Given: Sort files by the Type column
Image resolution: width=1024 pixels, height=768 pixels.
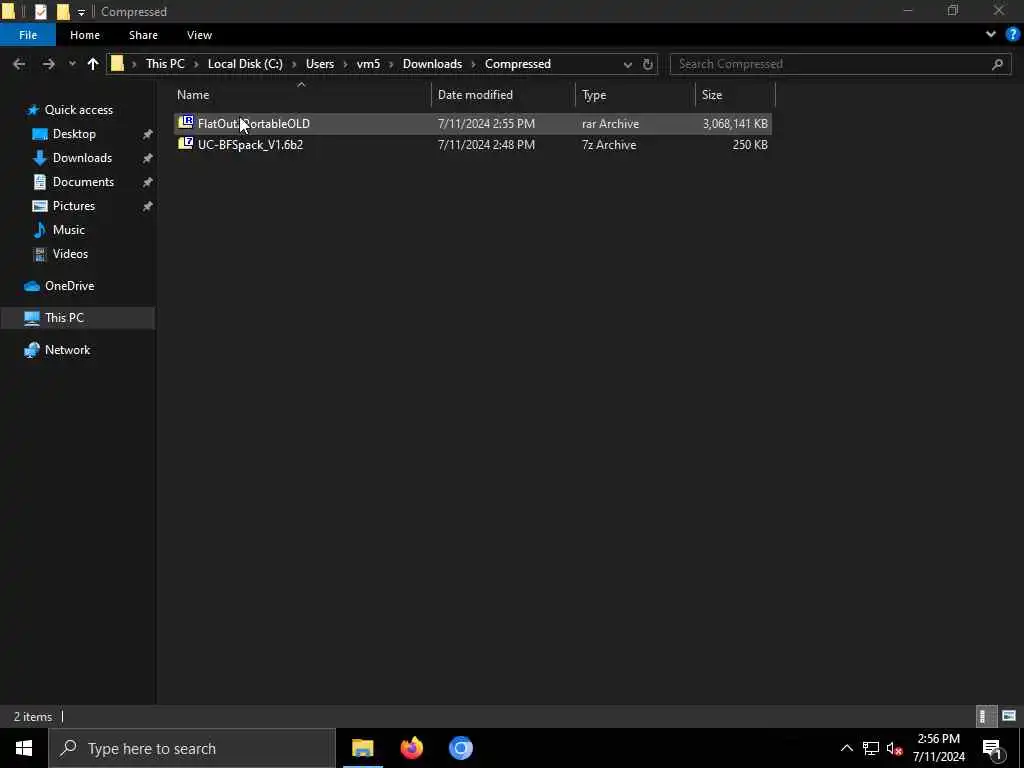Looking at the screenshot, I should [594, 95].
